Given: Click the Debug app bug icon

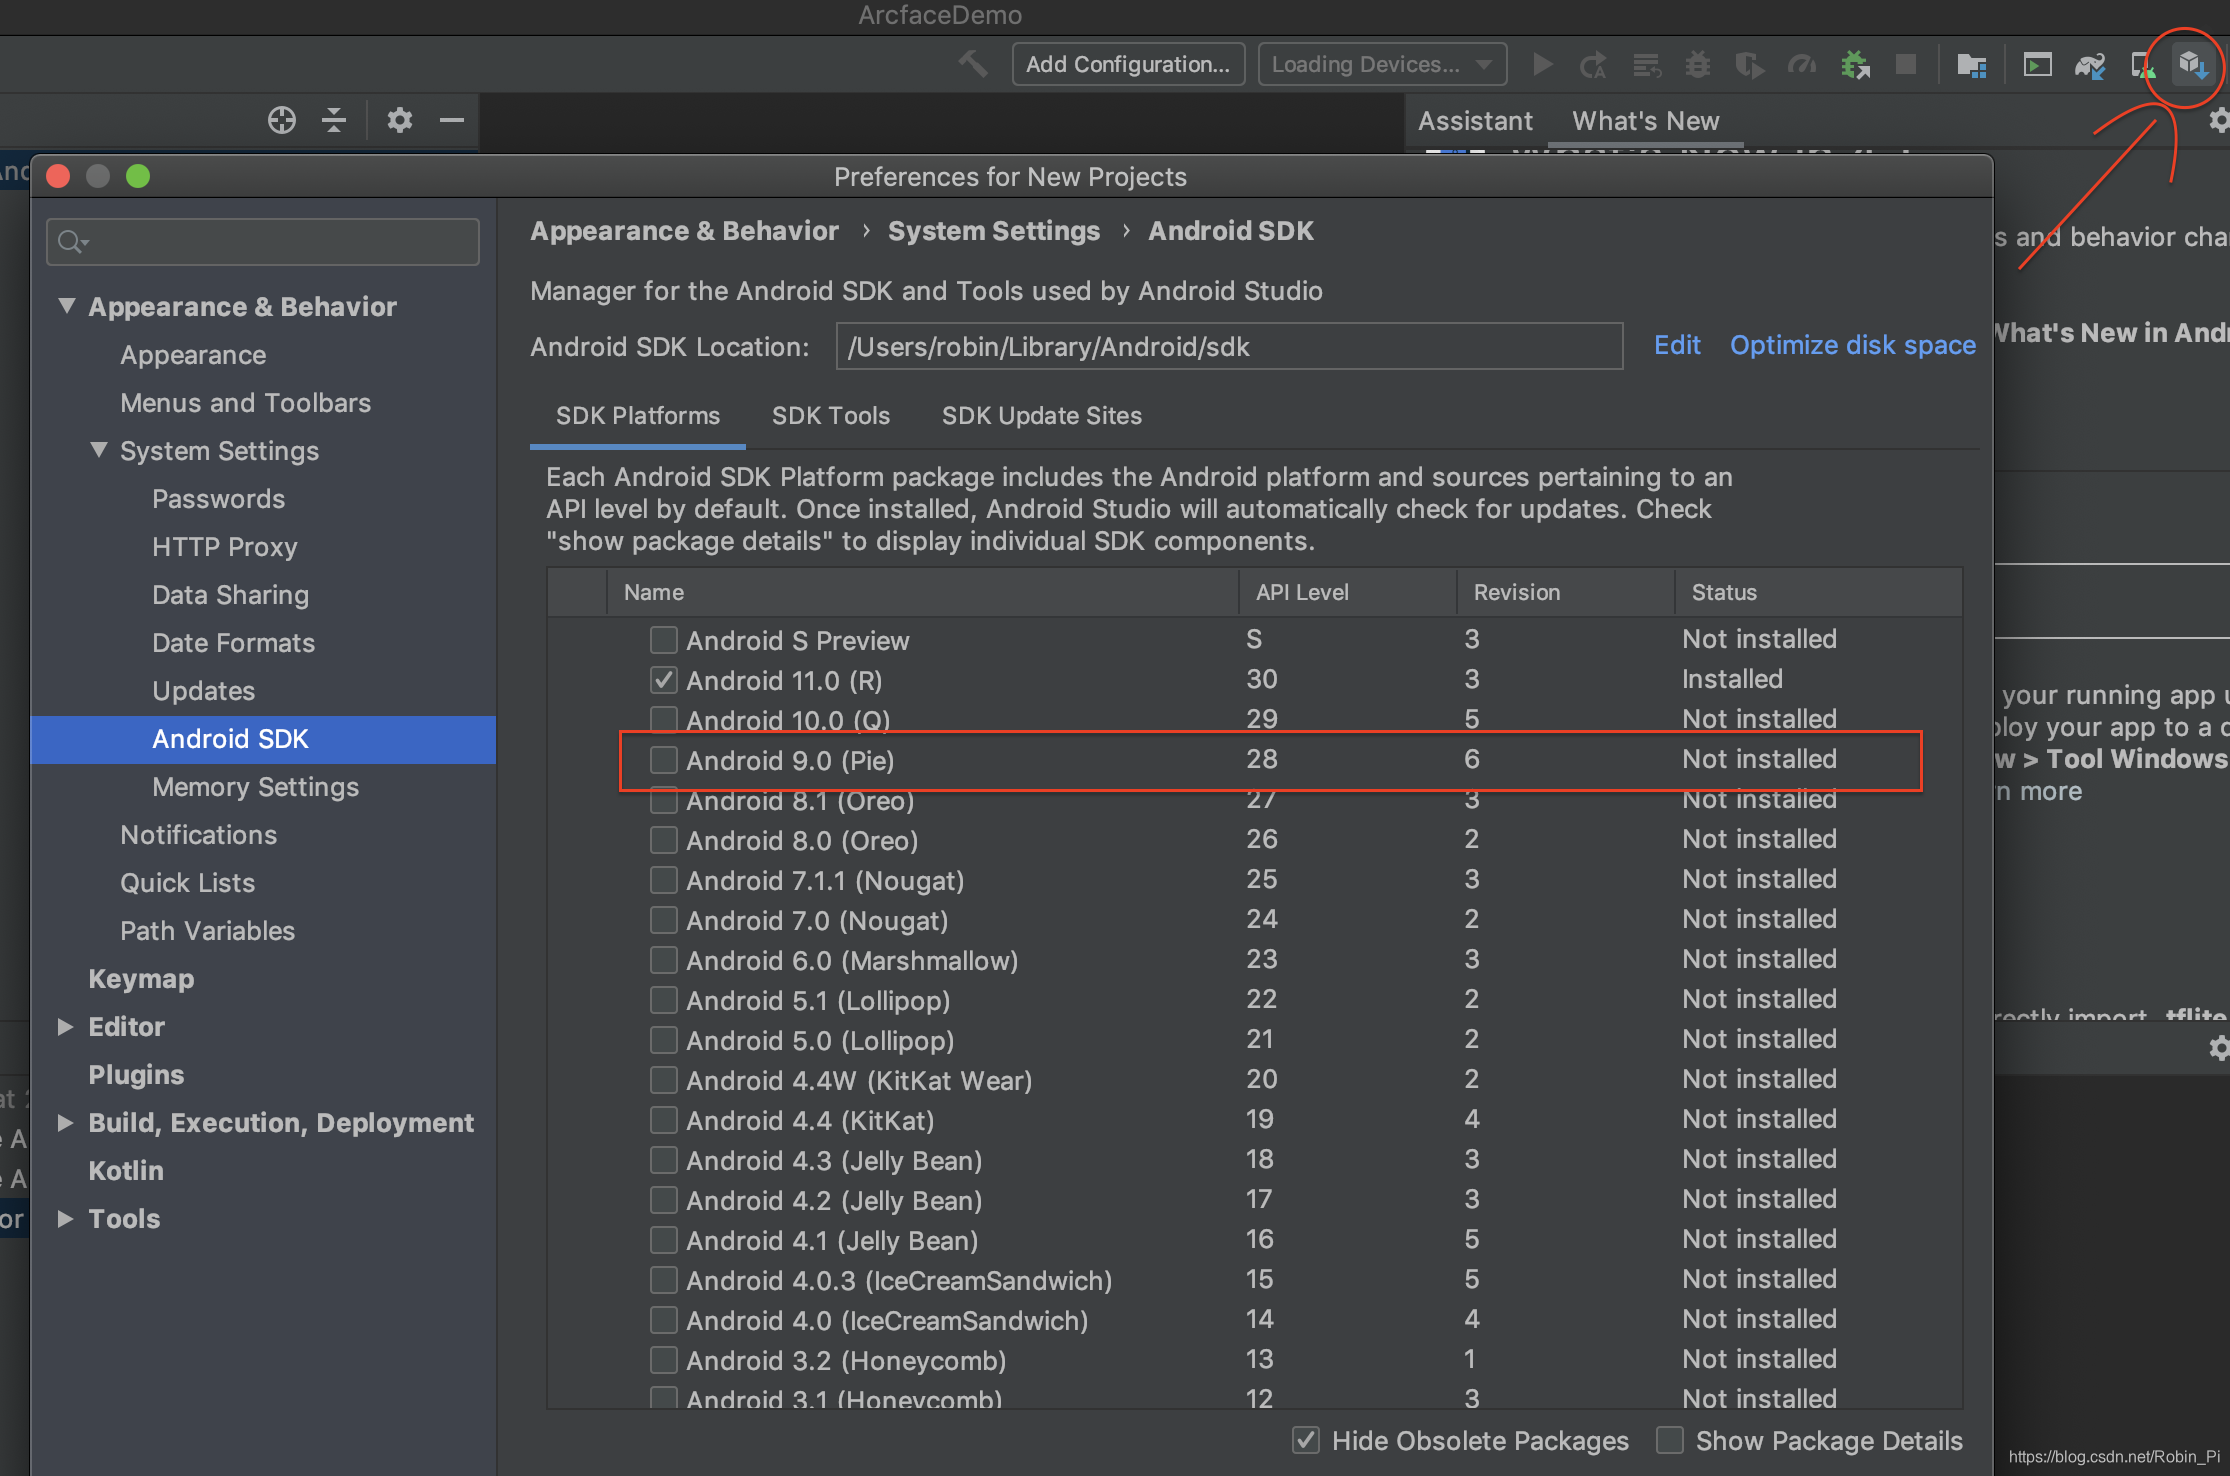Looking at the screenshot, I should [x=1697, y=65].
